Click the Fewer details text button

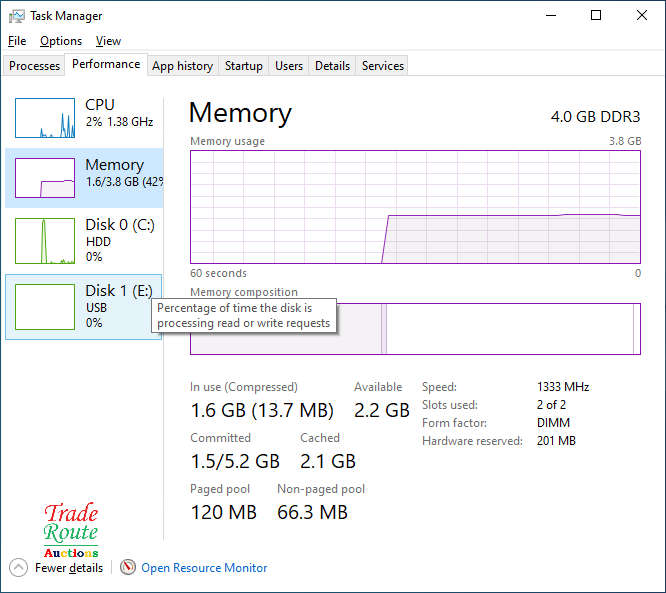(x=69, y=568)
